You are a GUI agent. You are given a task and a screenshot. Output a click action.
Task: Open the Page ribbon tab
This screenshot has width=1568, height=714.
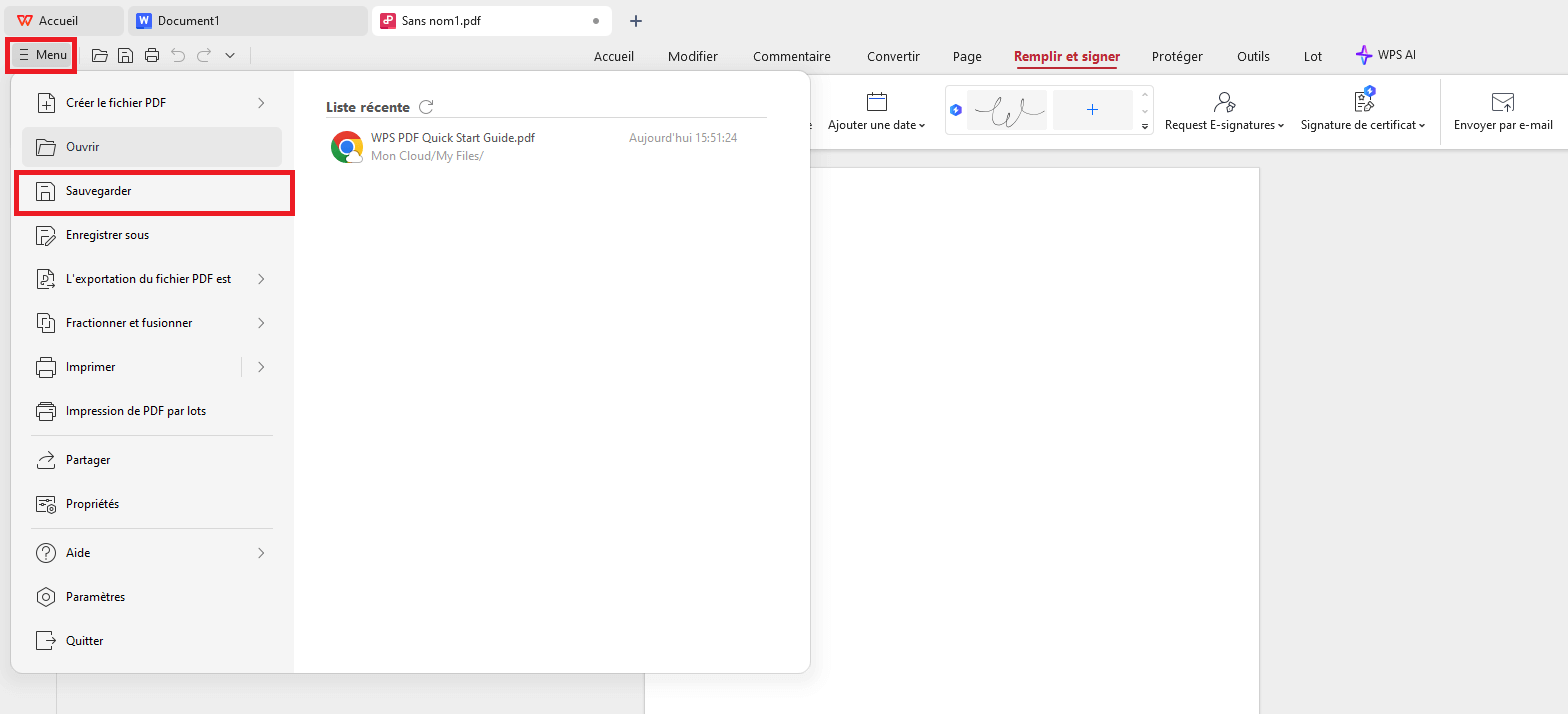tap(967, 57)
